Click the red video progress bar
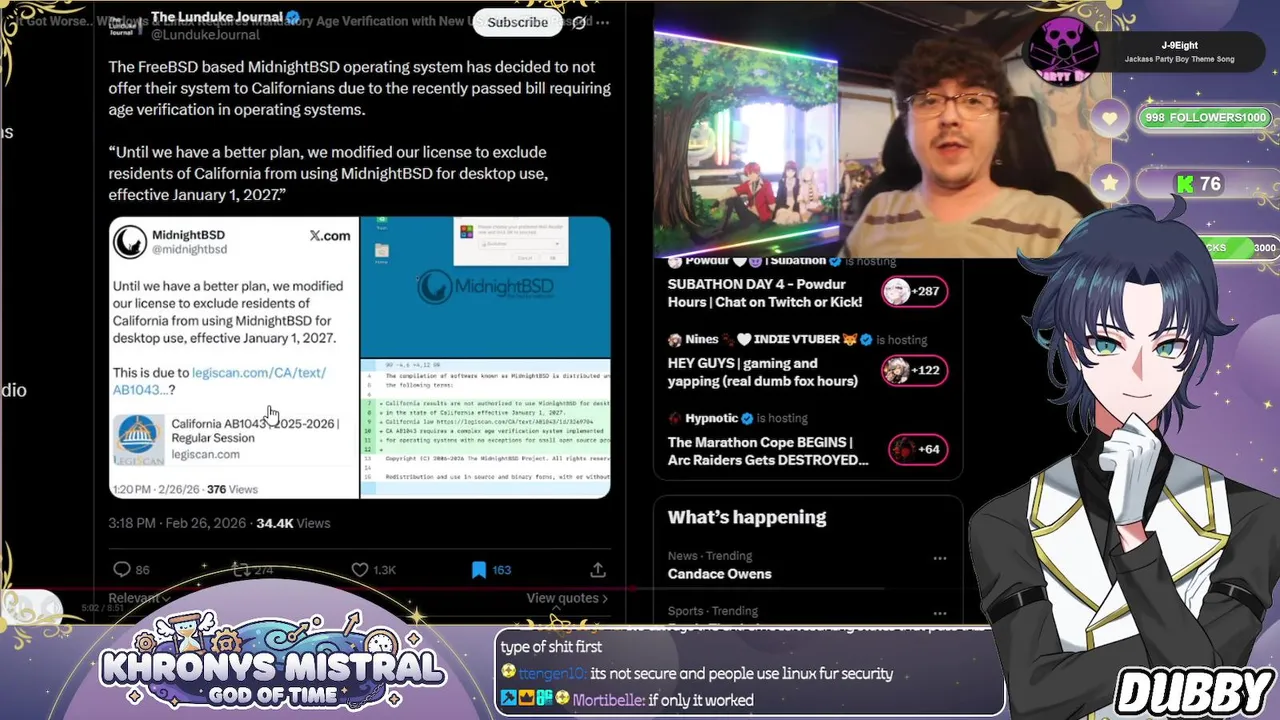Screen dimensions: 1280x720 coord(316,589)
